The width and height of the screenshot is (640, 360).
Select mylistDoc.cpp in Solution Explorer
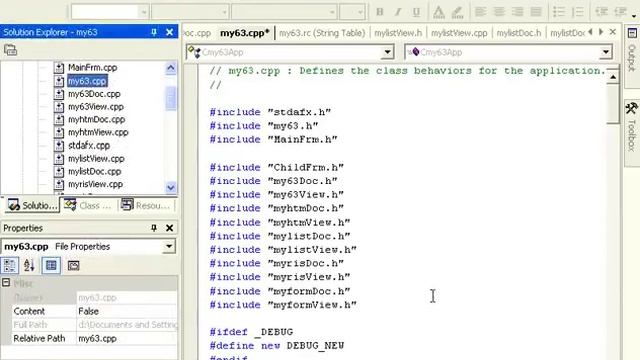click(x=94, y=171)
